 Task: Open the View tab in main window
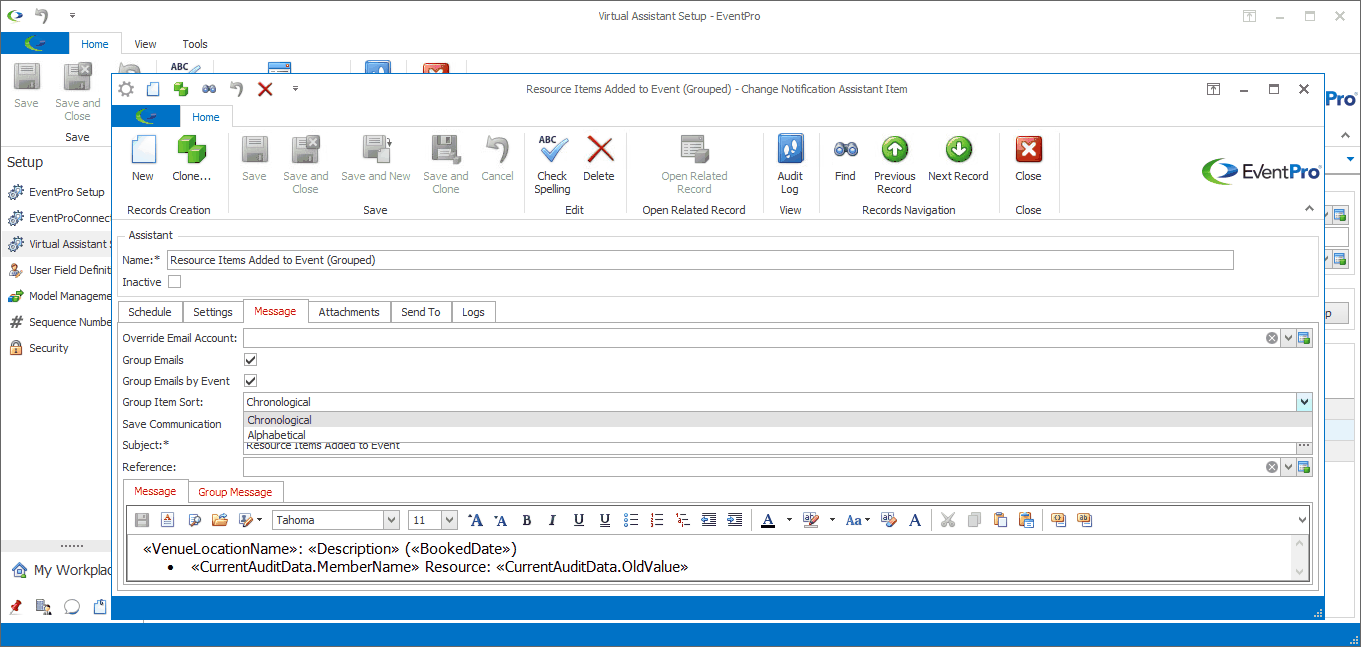point(146,44)
